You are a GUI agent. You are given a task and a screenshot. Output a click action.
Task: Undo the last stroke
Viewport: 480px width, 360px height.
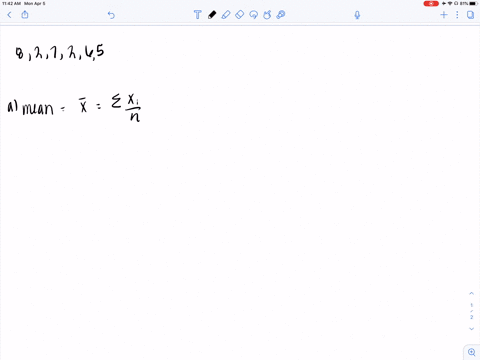point(111,15)
